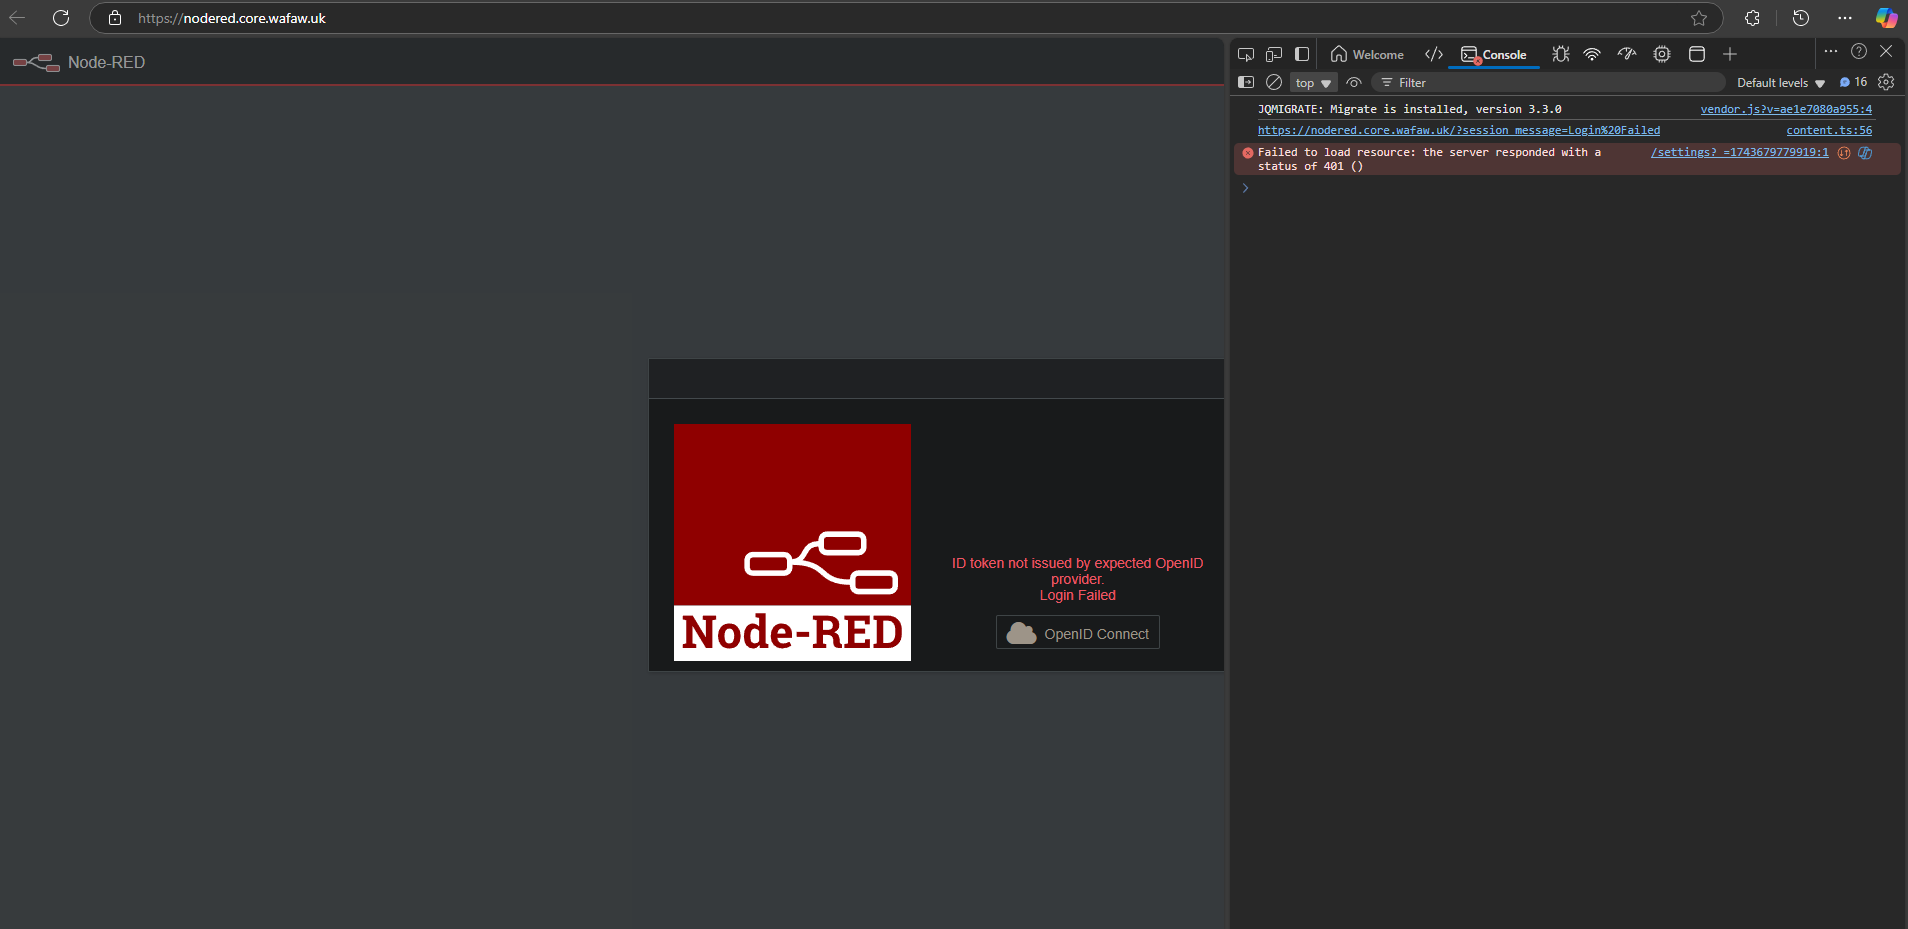Screen dimensions: 1908x929
Task: Click the browser back arrow
Action: pyautogui.click(x=17, y=18)
